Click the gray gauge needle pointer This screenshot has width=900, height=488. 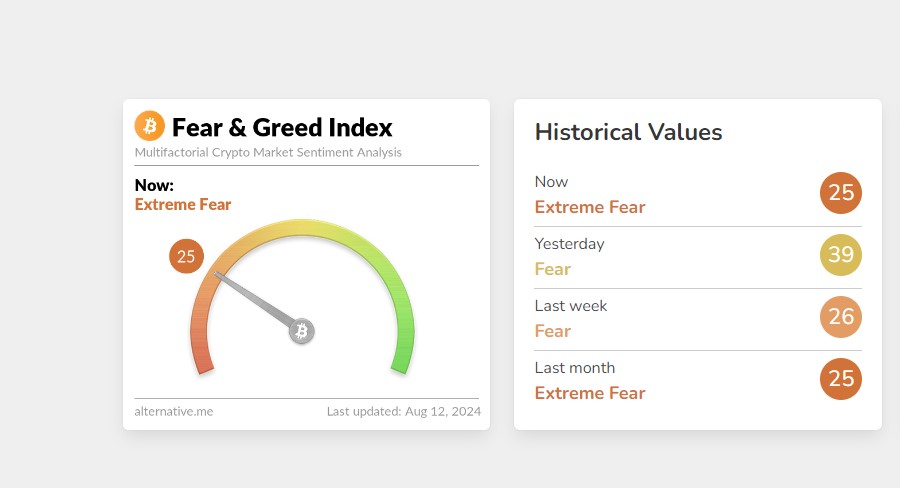click(255, 299)
